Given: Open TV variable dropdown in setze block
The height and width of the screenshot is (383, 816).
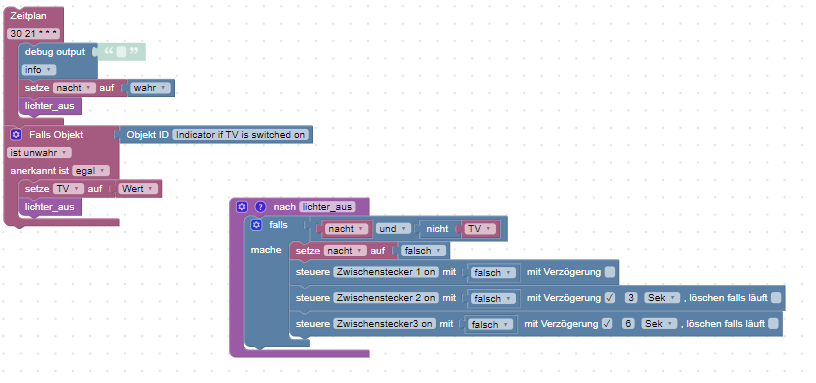Looking at the screenshot, I should click(68, 189).
